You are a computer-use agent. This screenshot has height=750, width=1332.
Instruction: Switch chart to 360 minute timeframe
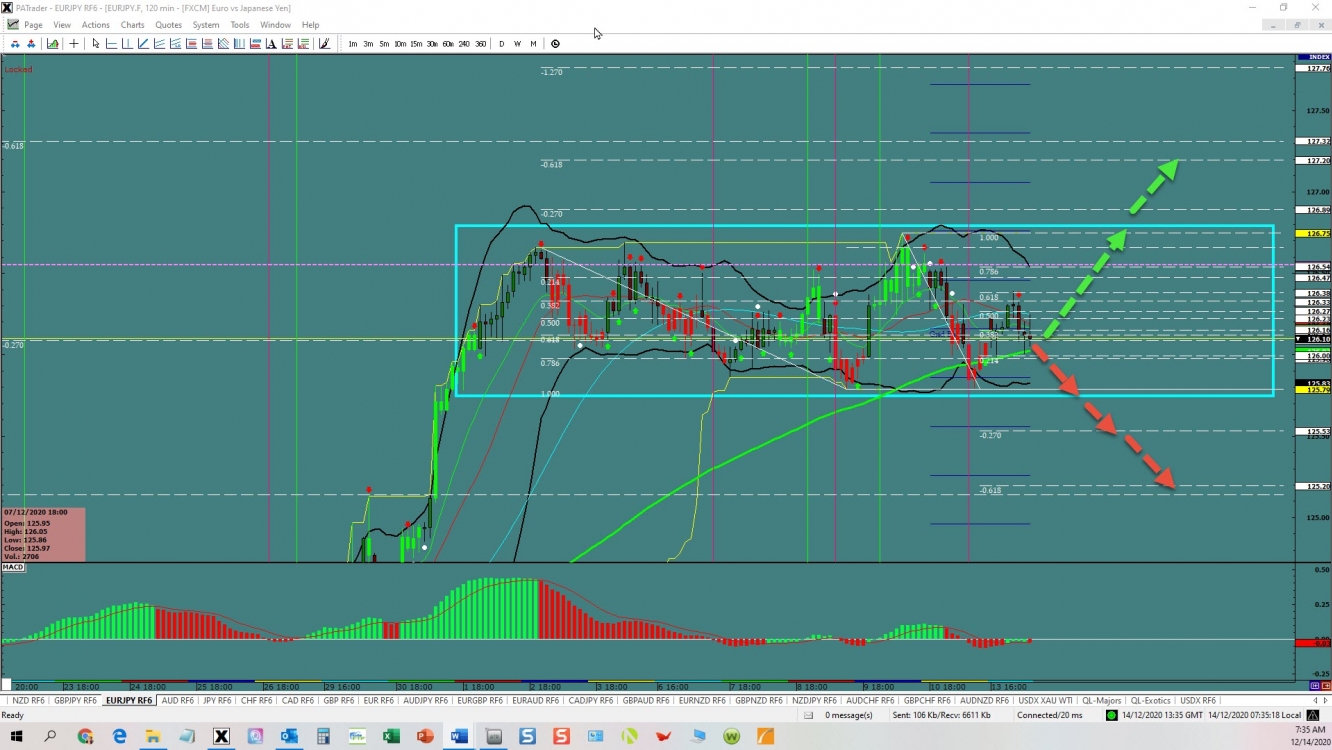[481, 44]
